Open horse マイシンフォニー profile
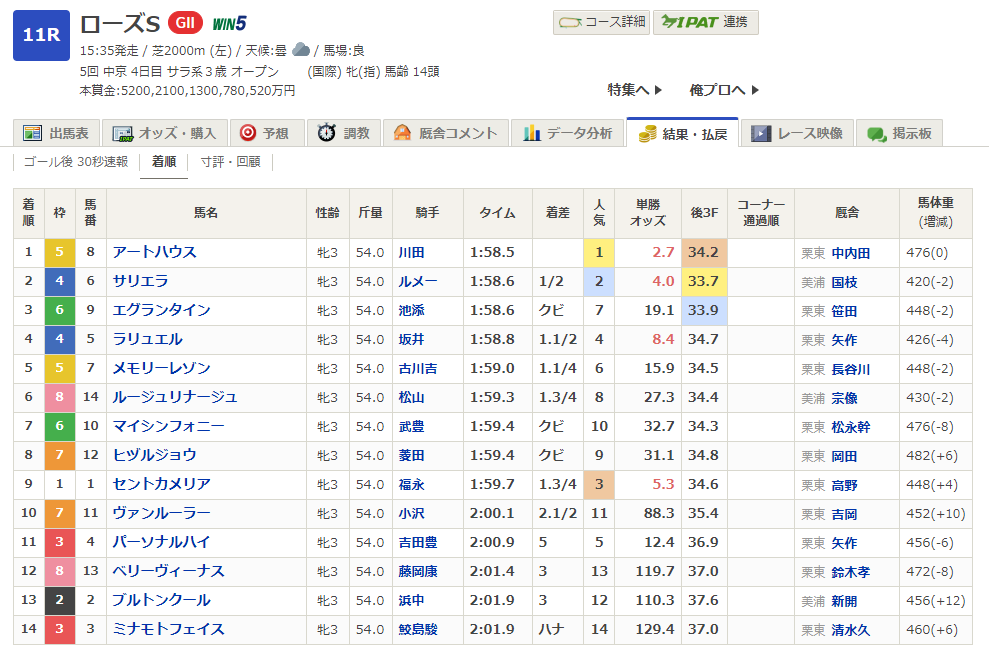Image resolution: width=989 pixels, height=656 pixels. click(x=168, y=426)
